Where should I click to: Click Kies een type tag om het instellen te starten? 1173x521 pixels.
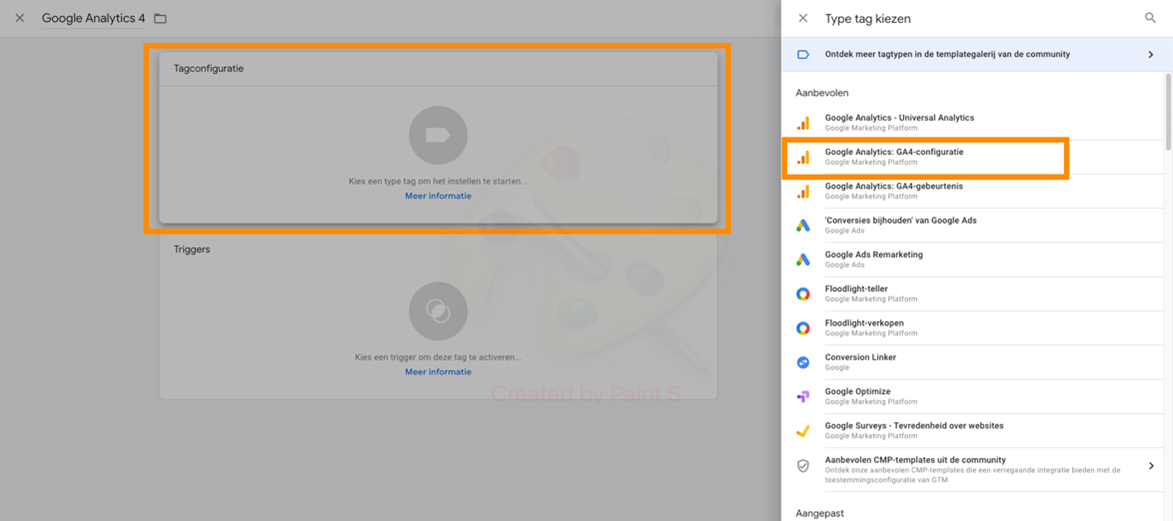438,181
